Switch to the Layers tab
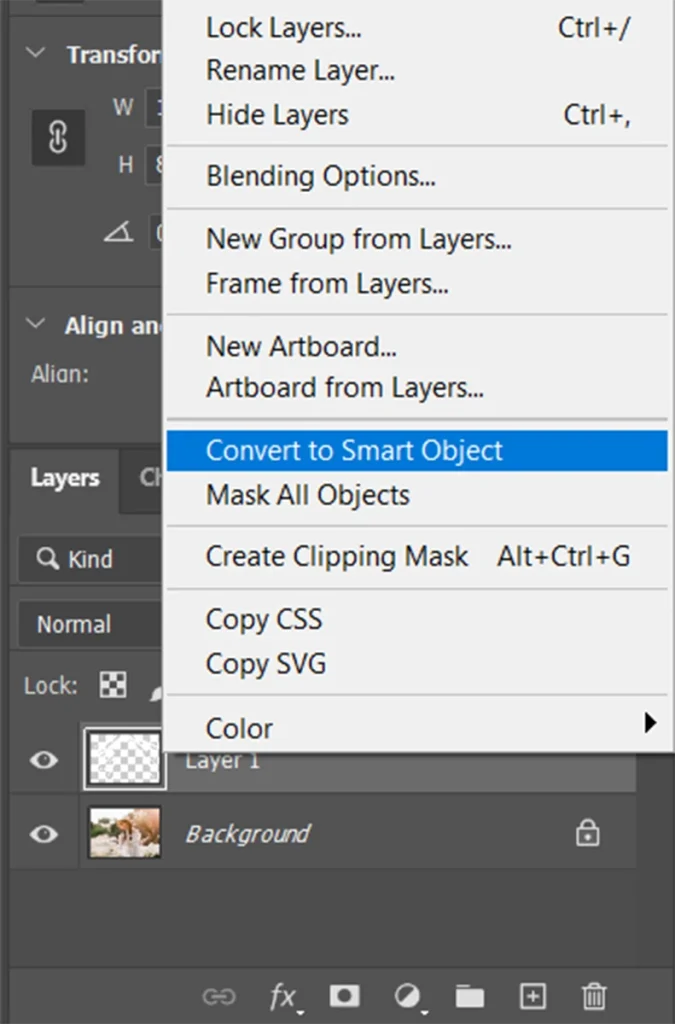Image resolution: width=675 pixels, height=1024 pixels. 64,478
